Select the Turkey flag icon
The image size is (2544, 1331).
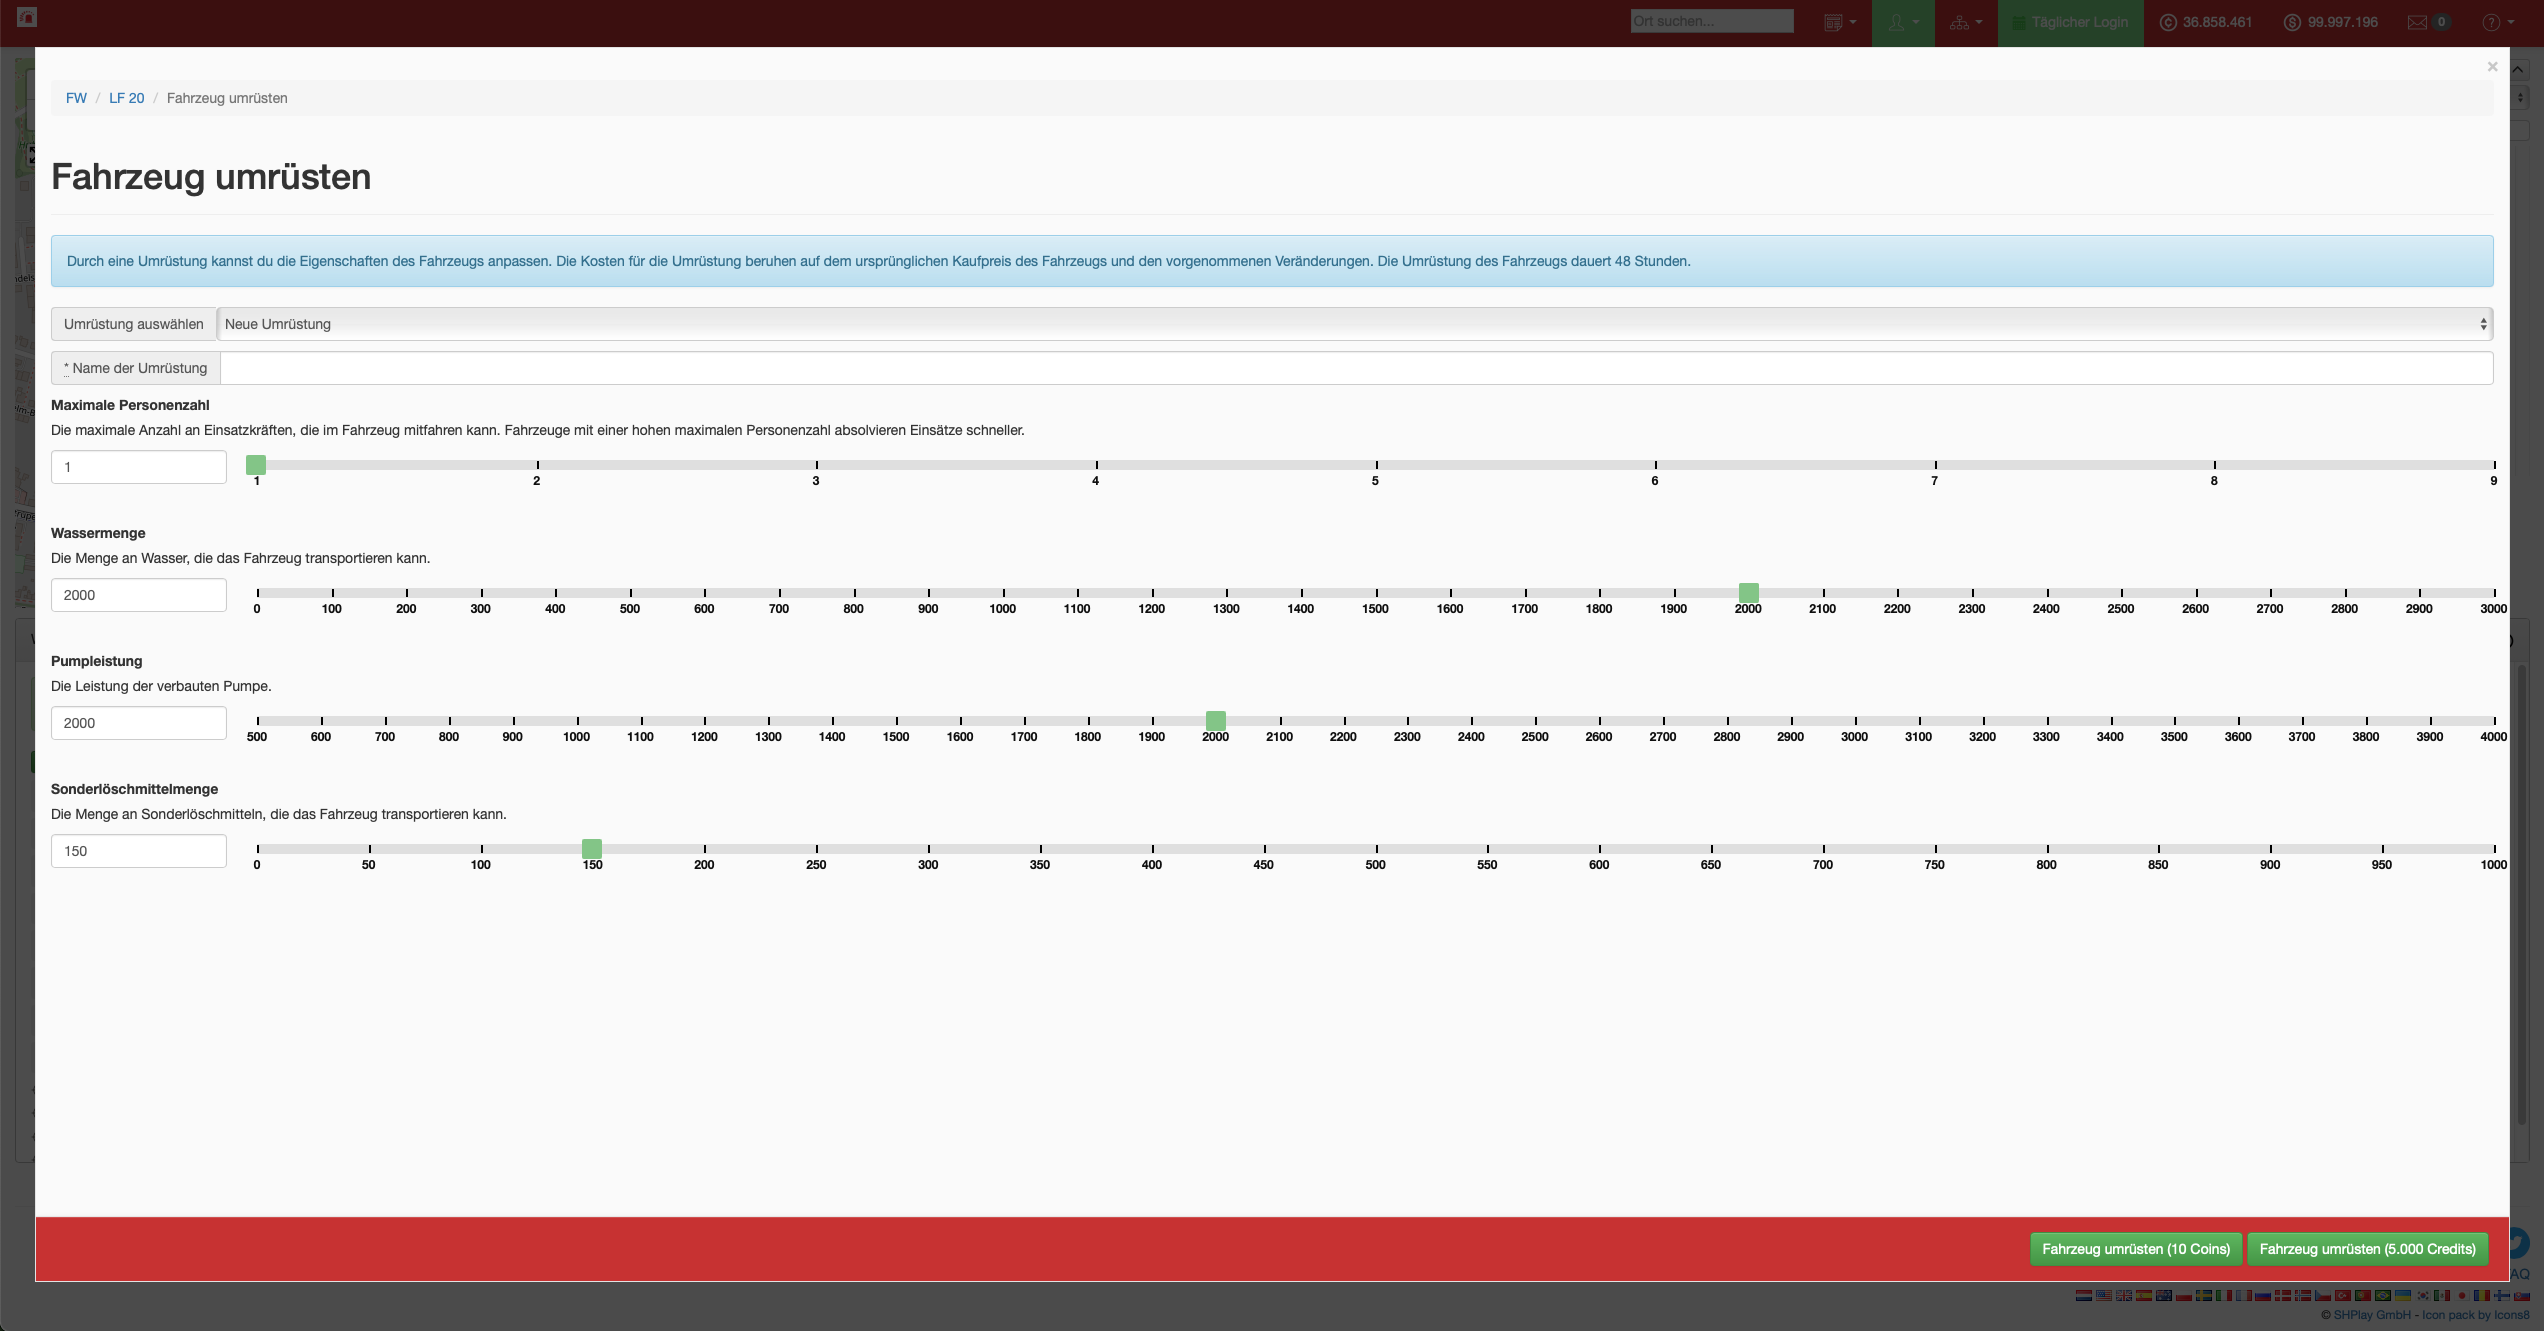(x=2343, y=1295)
